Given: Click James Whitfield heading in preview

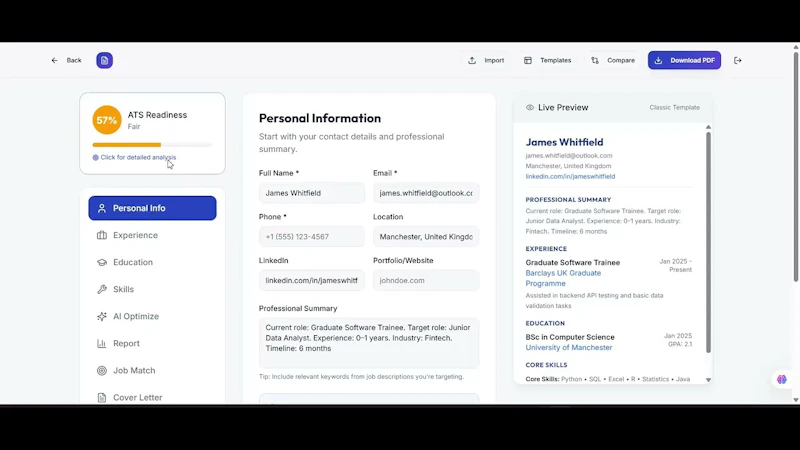Looking at the screenshot, I should [x=564, y=142].
